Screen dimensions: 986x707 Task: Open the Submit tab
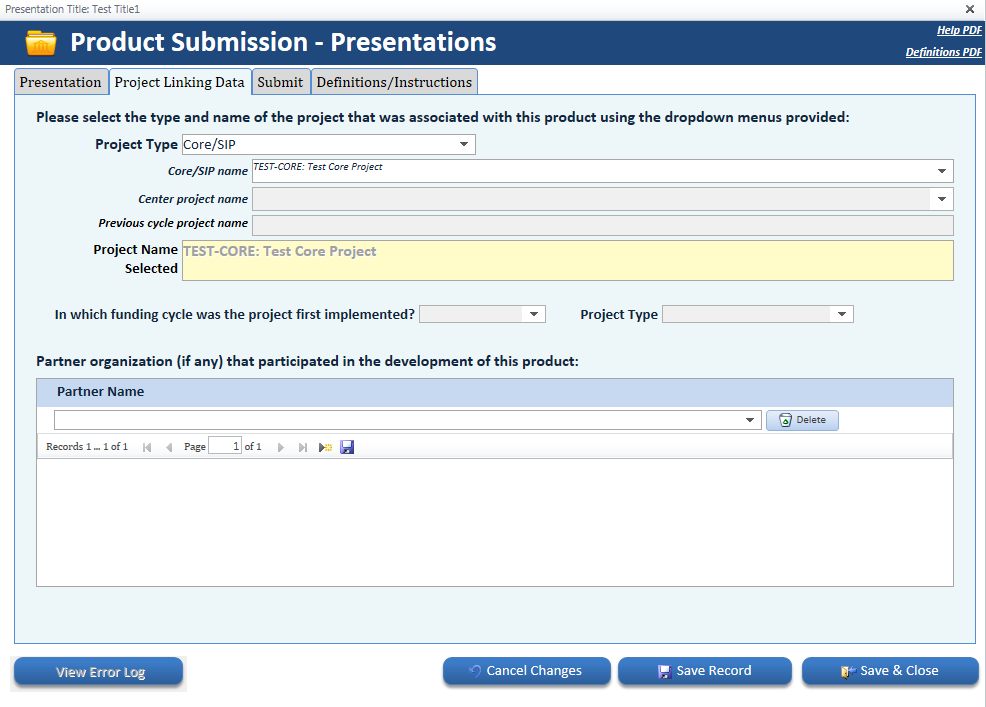[x=280, y=82]
